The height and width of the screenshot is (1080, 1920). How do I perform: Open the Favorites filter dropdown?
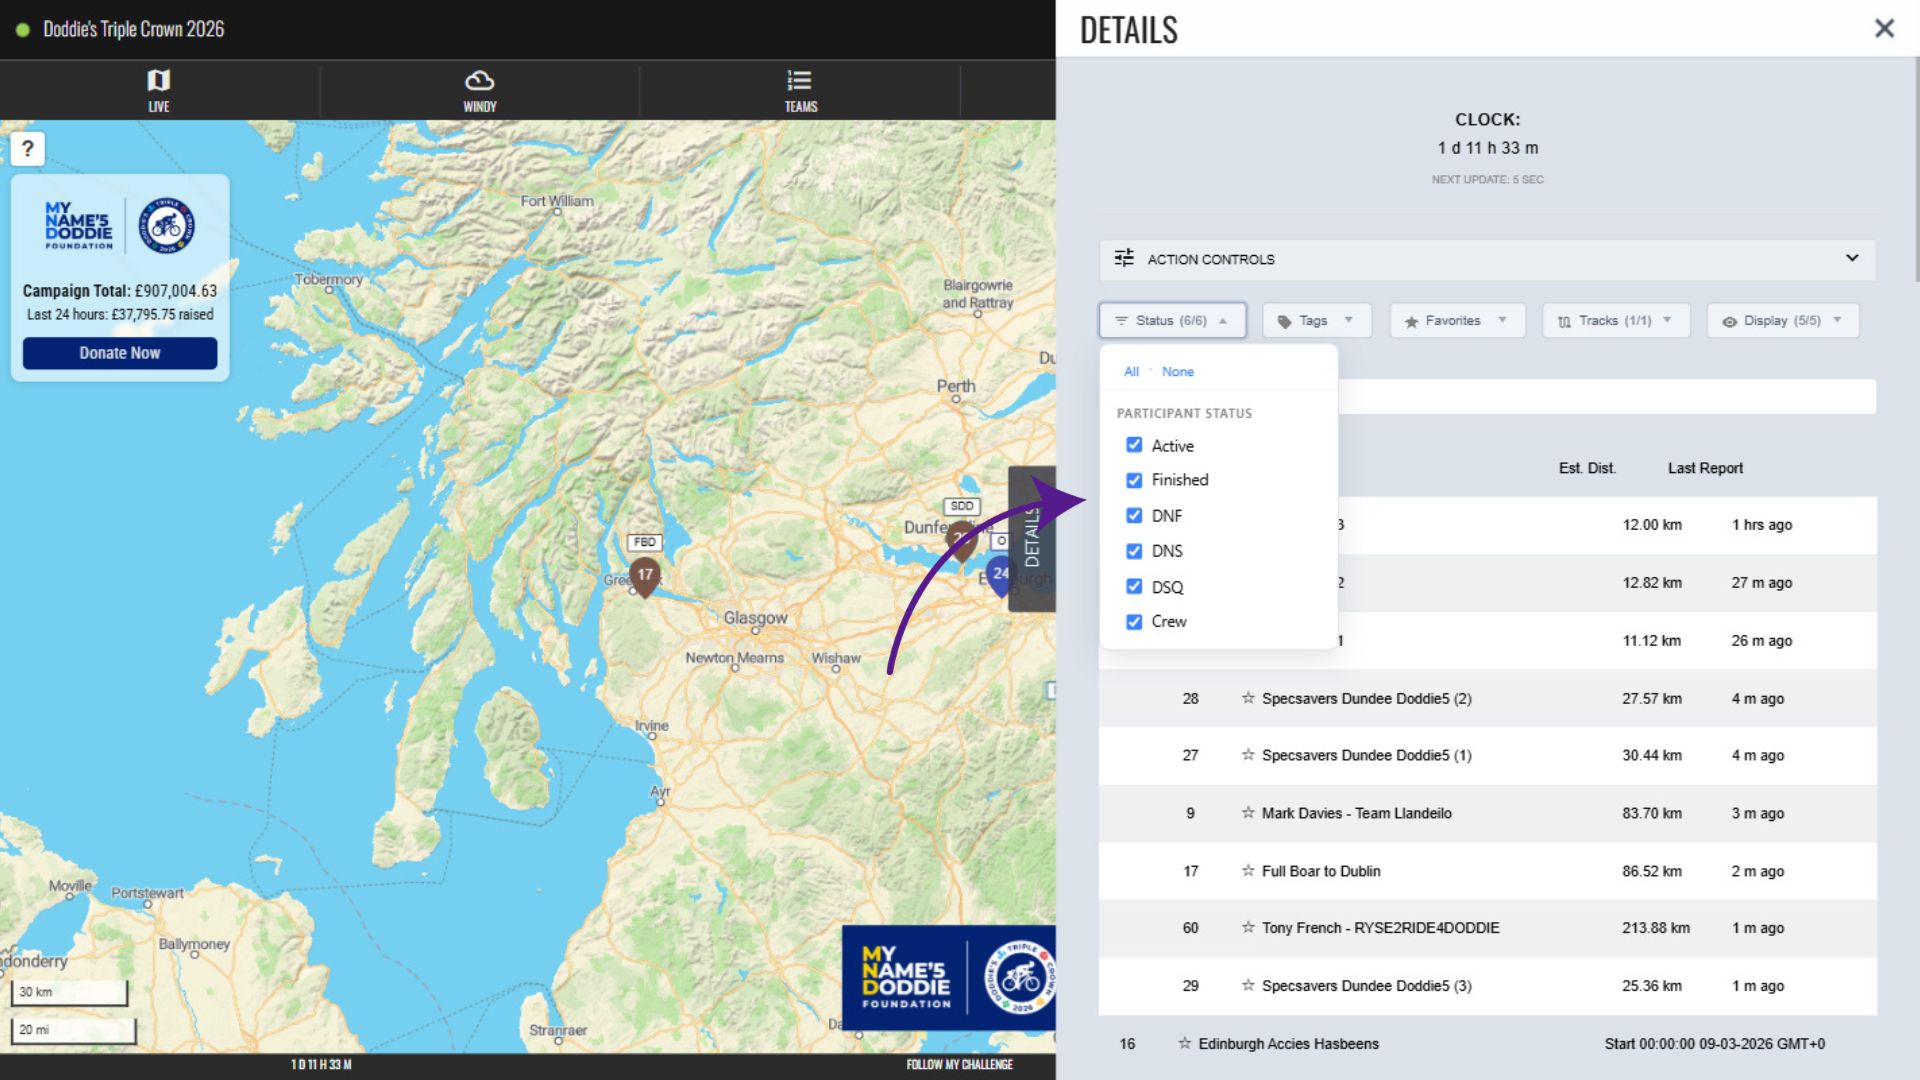pos(1456,321)
